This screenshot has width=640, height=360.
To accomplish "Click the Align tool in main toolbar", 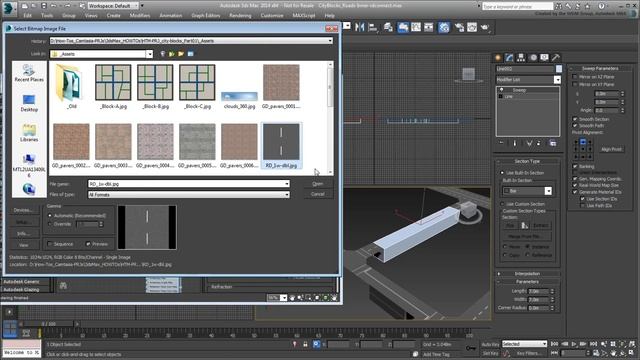I will click(x=373, y=27).
